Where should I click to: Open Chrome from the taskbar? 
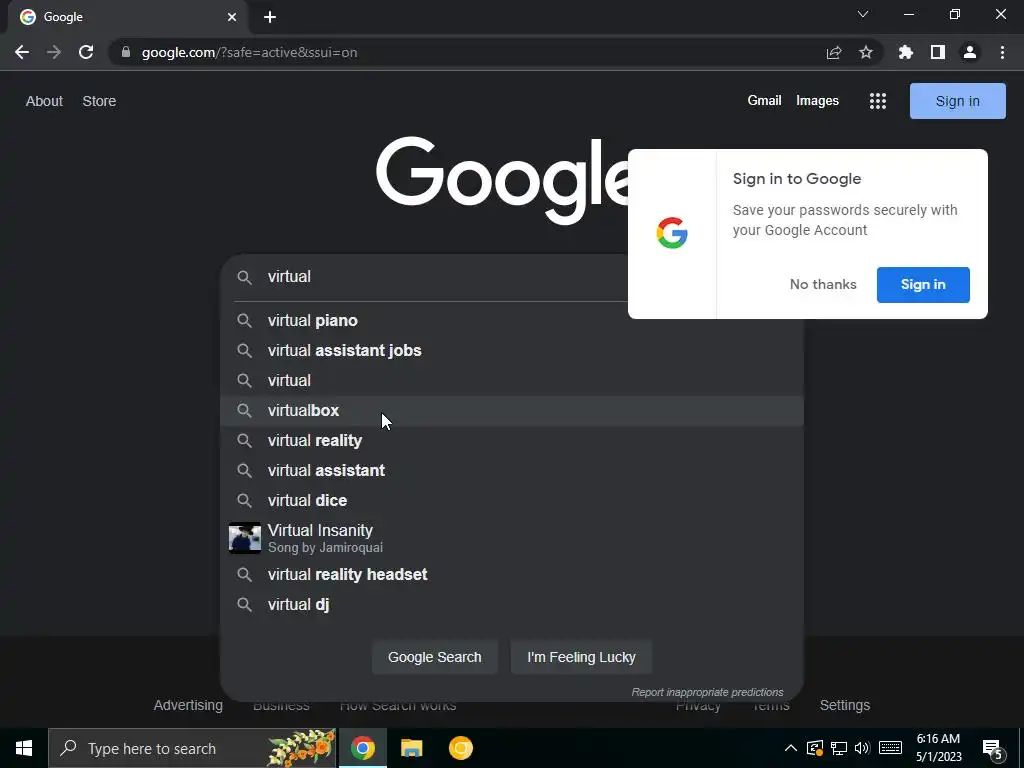(x=362, y=748)
